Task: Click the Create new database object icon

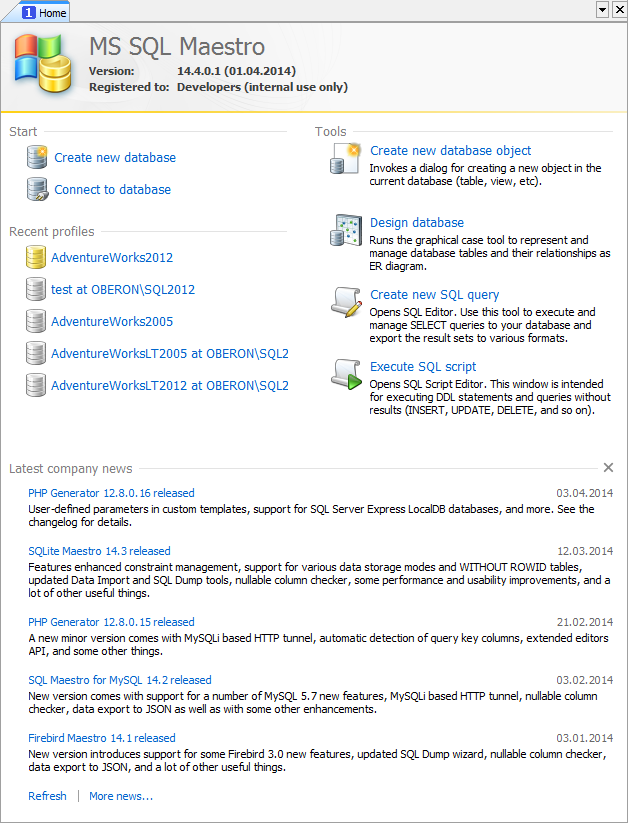Action: (x=345, y=158)
